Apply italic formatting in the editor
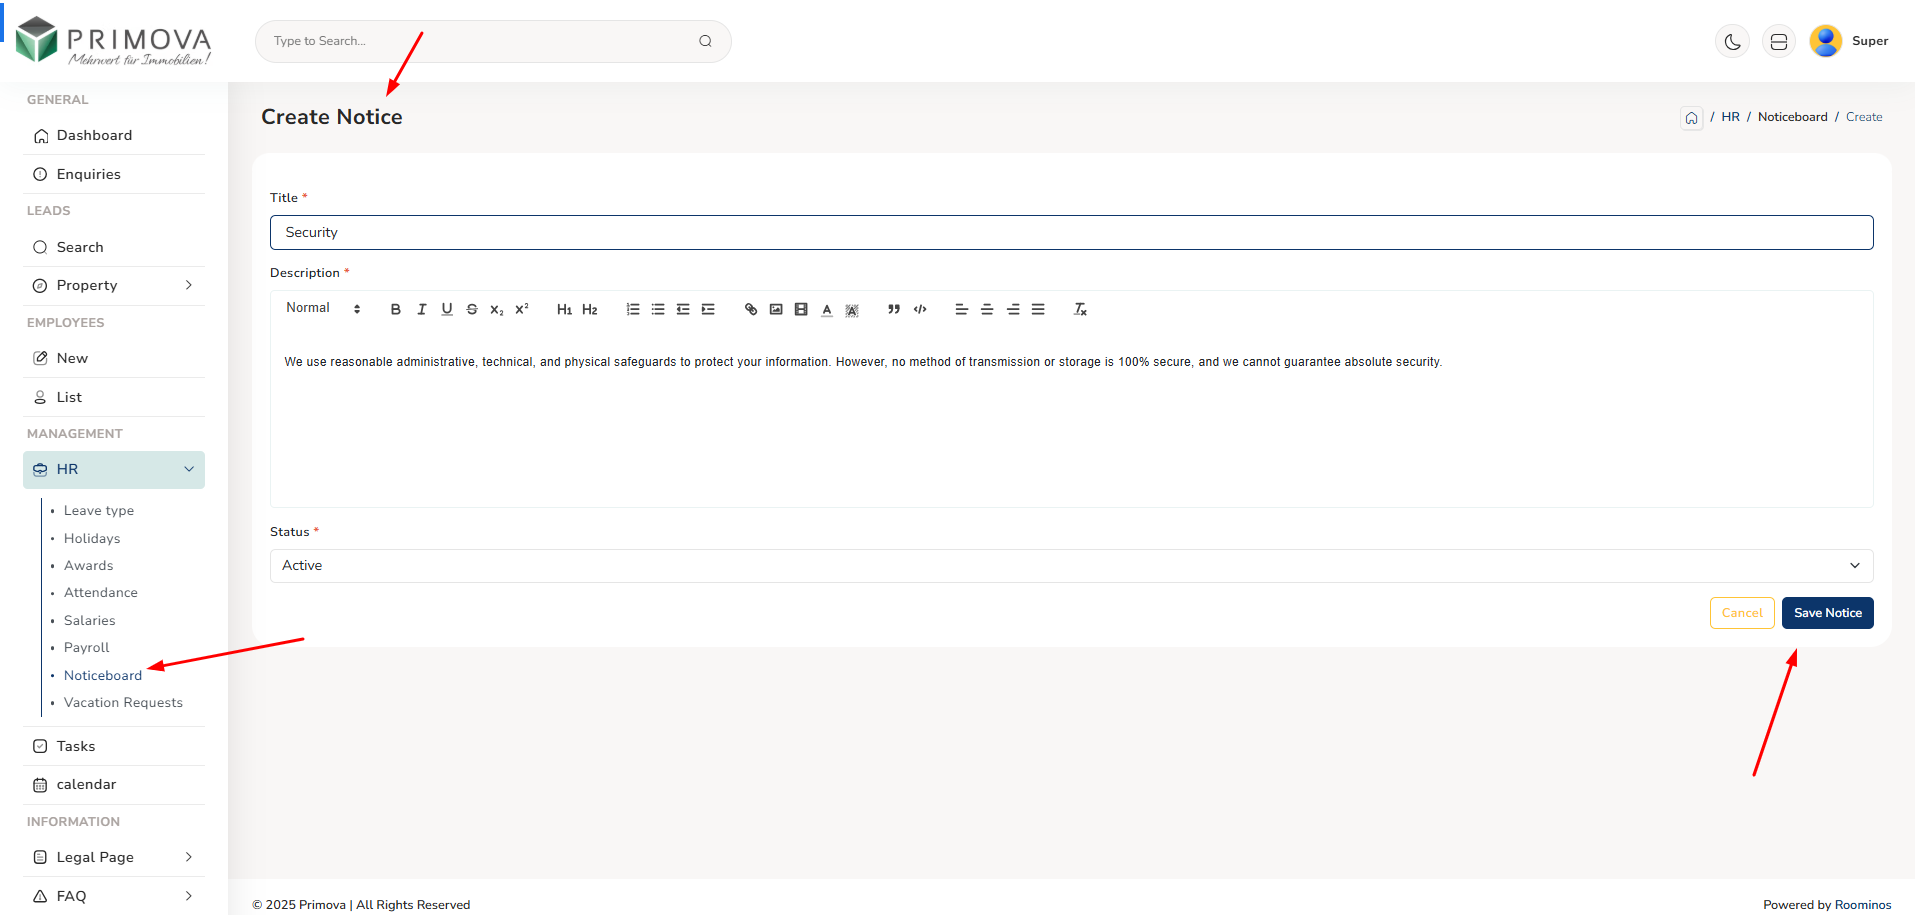1915x915 pixels. point(421,310)
